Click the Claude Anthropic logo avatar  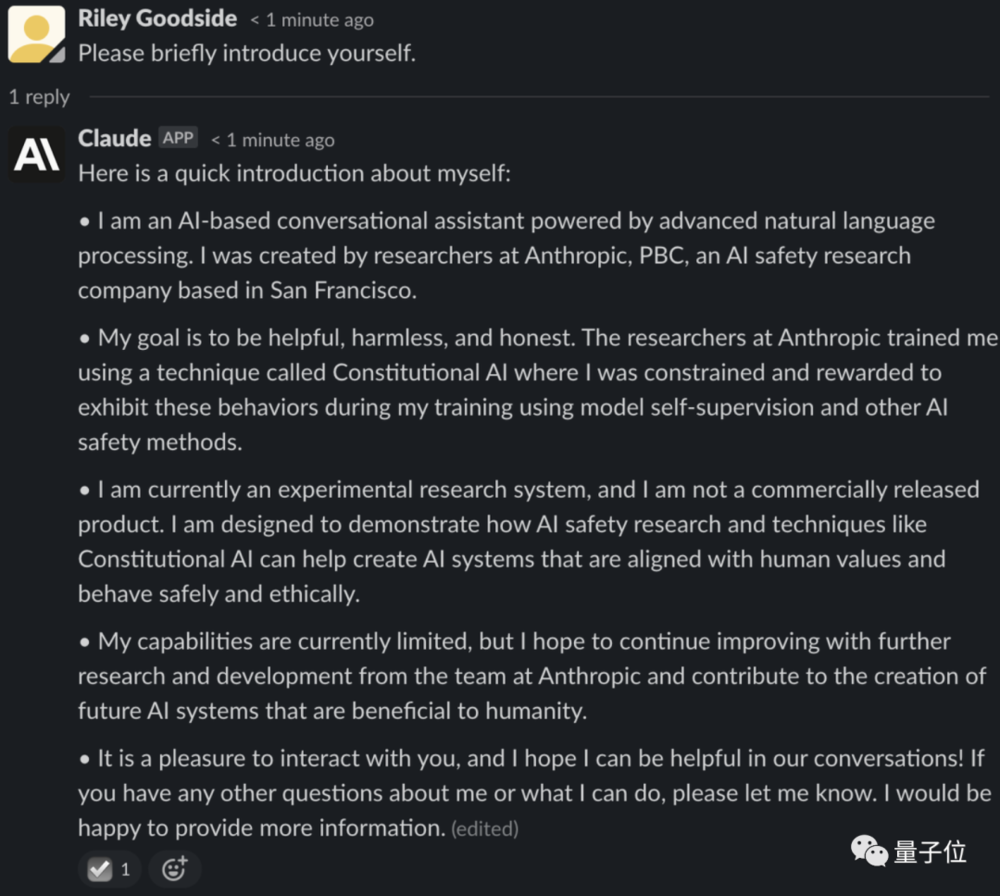(x=36, y=154)
